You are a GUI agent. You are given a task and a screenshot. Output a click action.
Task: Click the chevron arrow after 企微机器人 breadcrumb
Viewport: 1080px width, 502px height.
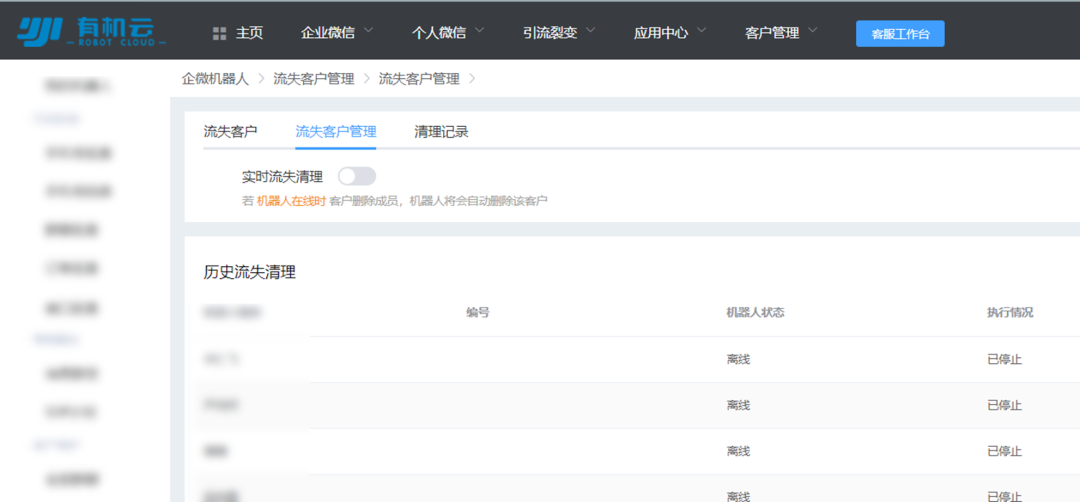tap(261, 78)
